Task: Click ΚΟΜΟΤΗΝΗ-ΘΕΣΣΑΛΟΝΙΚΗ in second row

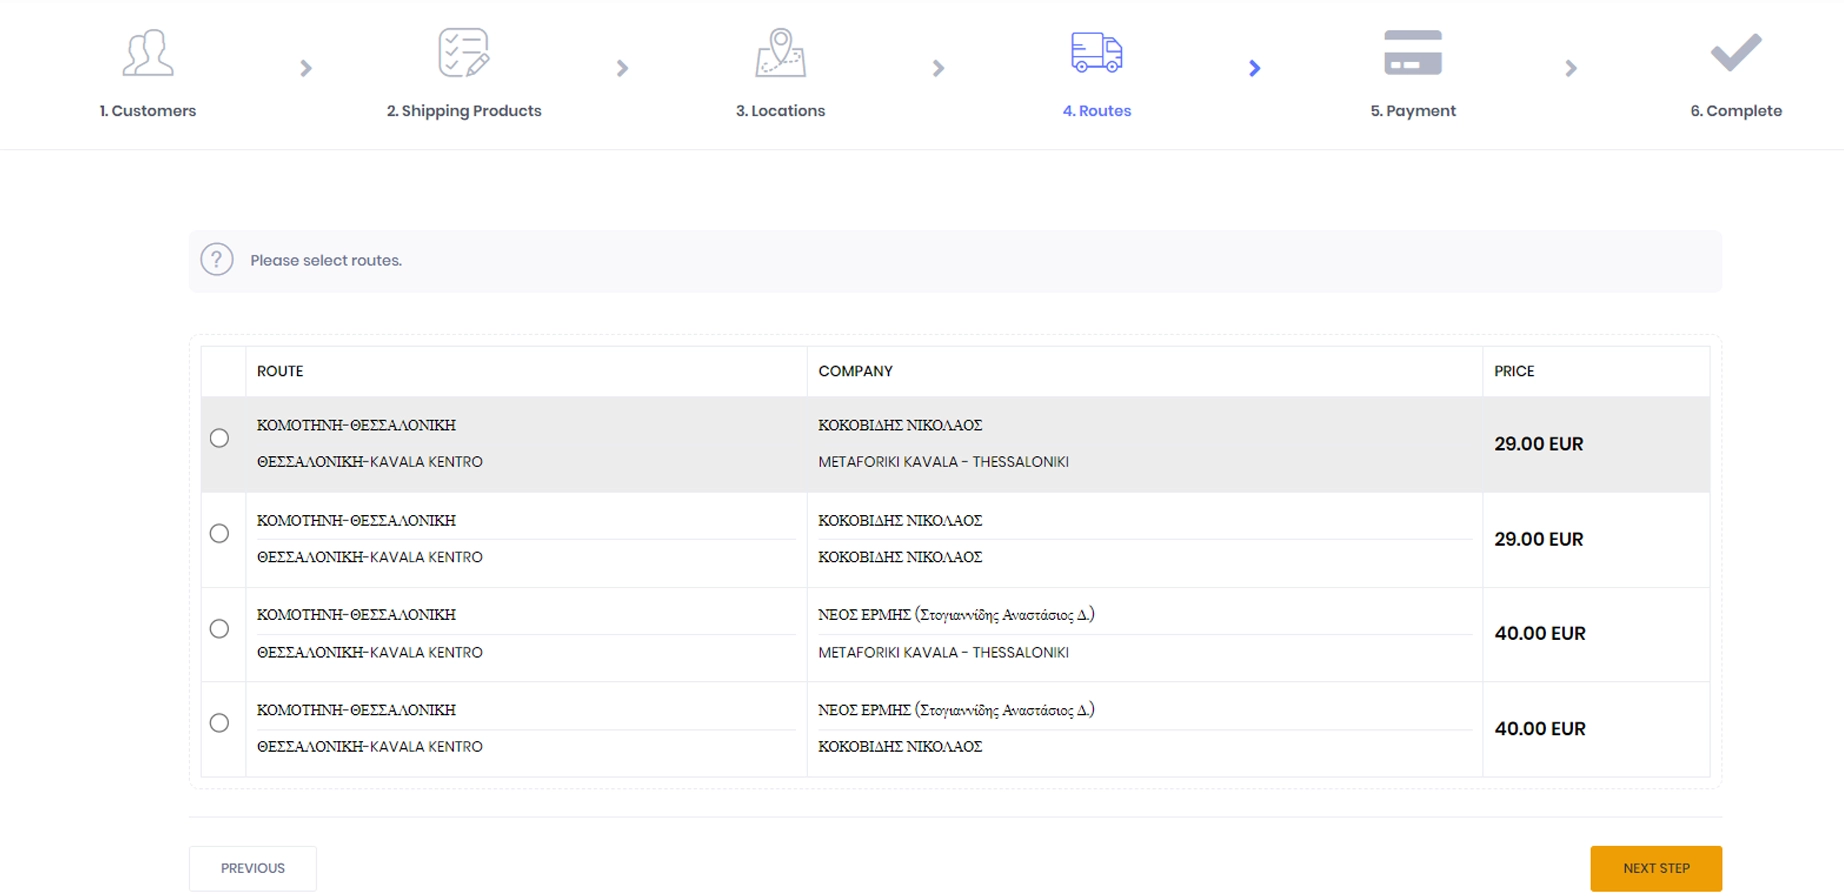Action: click(356, 520)
